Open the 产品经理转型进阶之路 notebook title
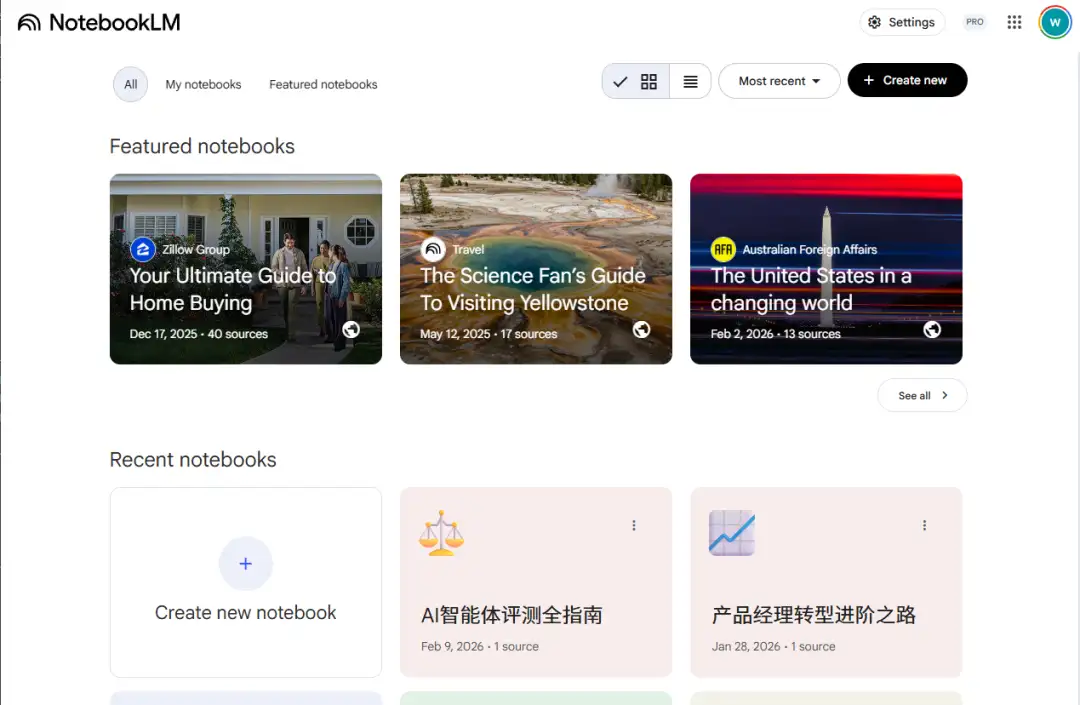 click(813, 615)
